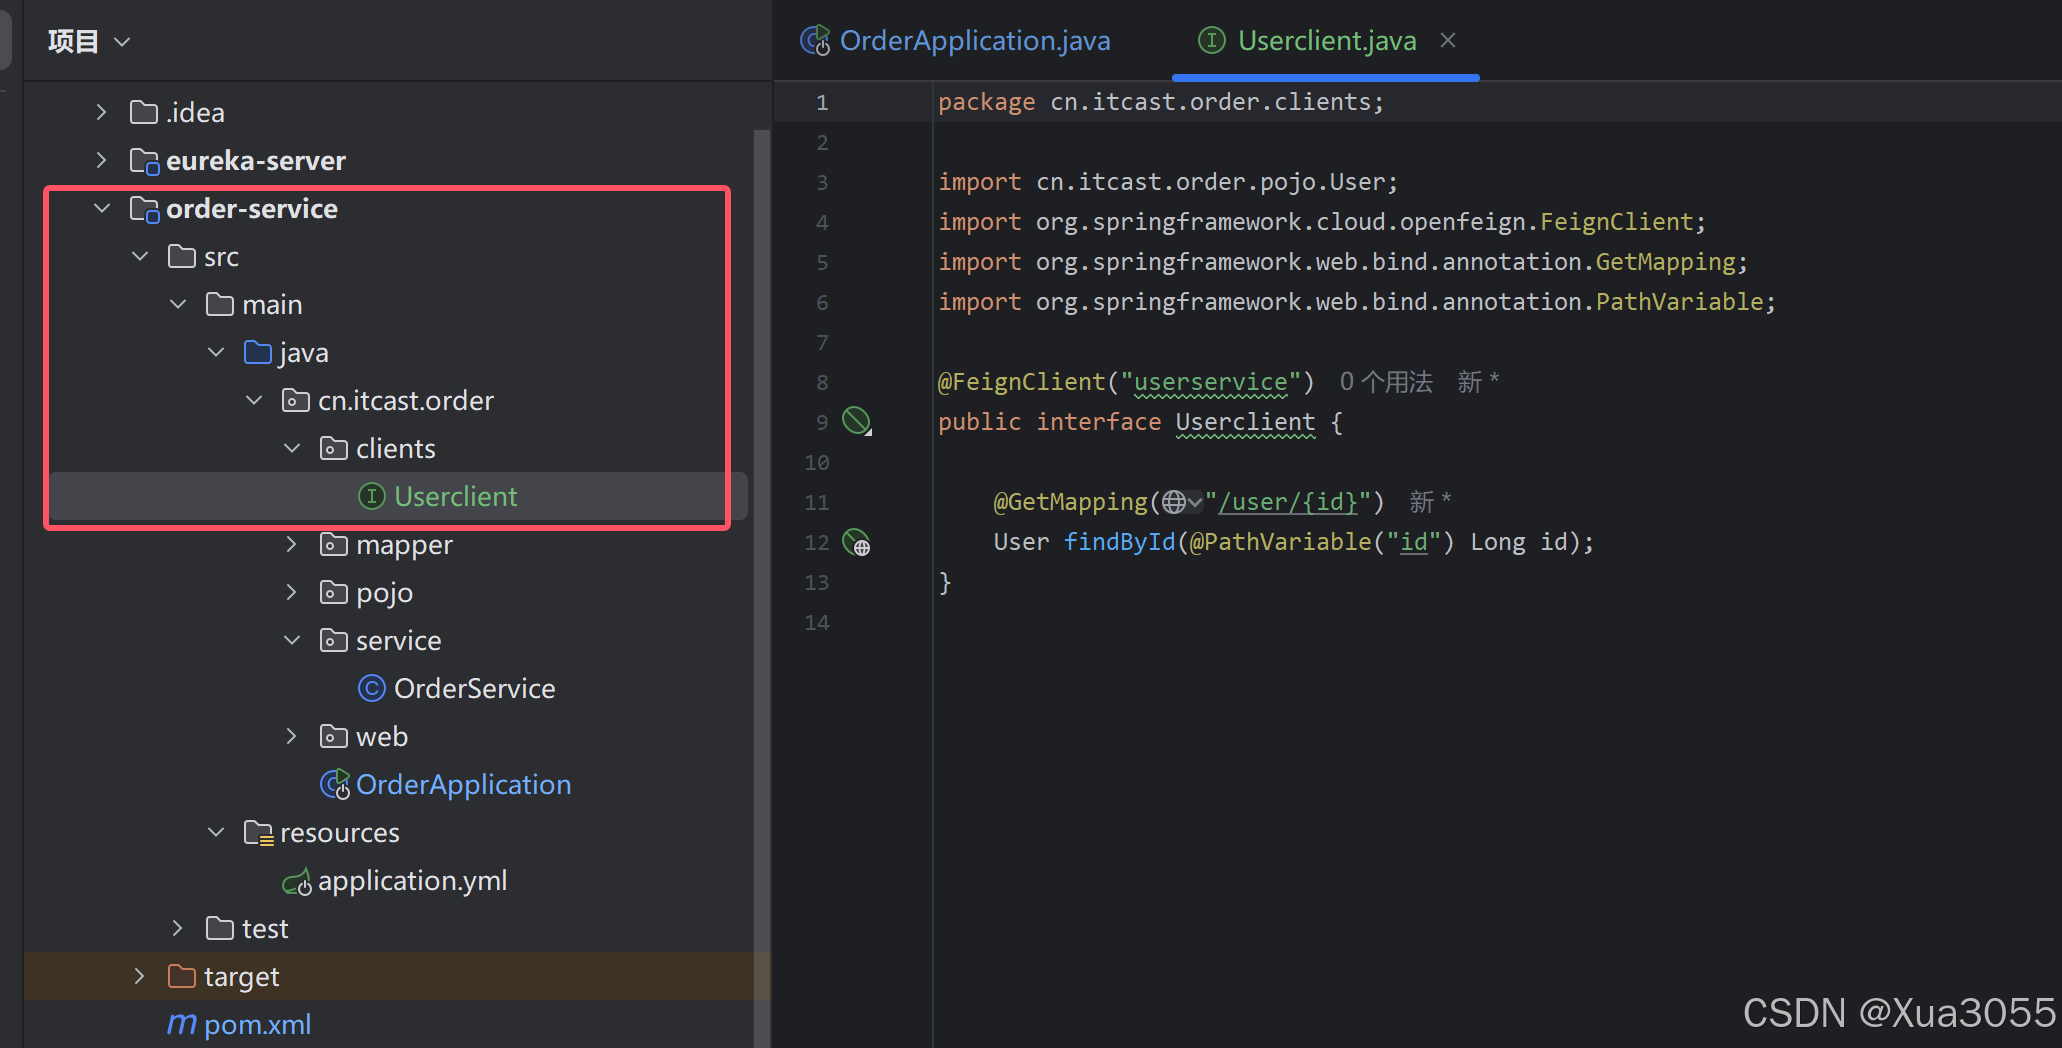The height and width of the screenshot is (1048, 2062).
Task: Click the project tree vertical scrollbar
Action: point(761,588)
